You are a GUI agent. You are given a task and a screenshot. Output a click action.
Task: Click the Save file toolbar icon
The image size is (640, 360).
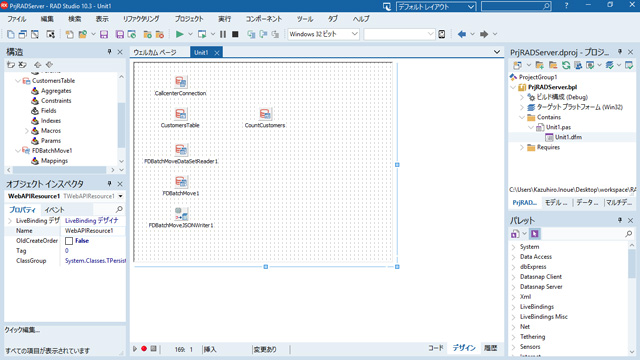[104, 34]
